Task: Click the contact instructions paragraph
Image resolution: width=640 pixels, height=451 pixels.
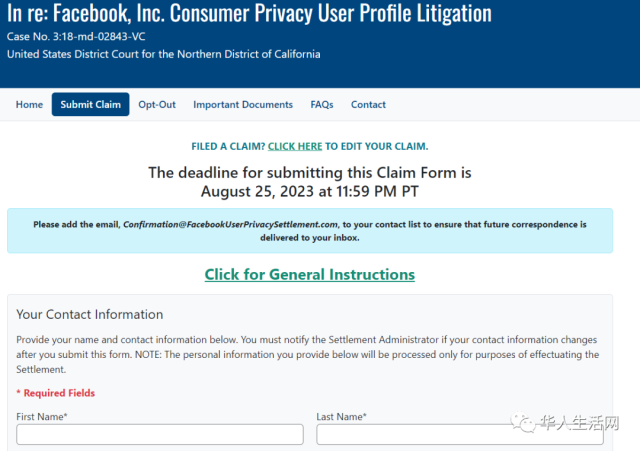Action: click(x=308, y=354)
